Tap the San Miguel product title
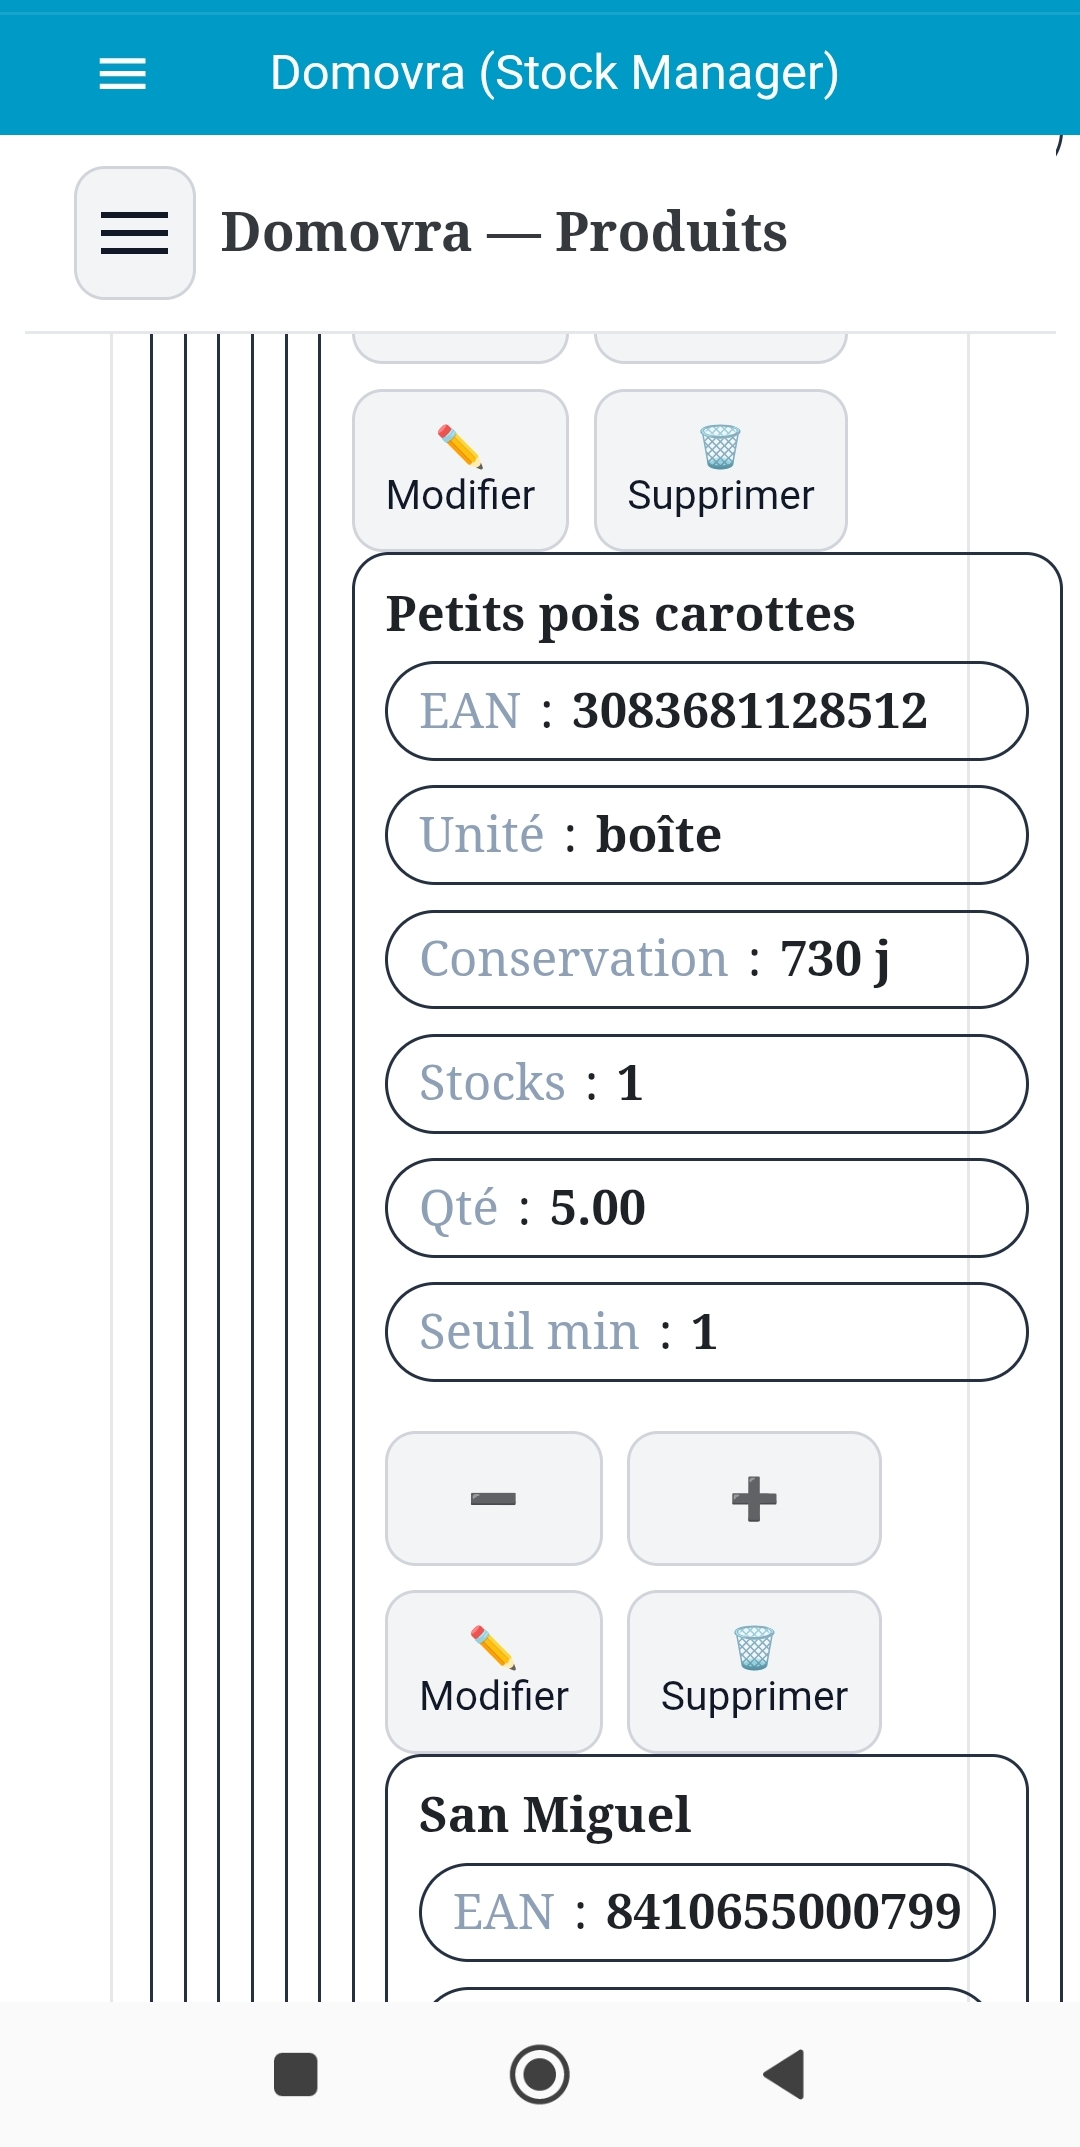The width and height of the screenshot is (1080, 2147). click(x=555, y=1814)
